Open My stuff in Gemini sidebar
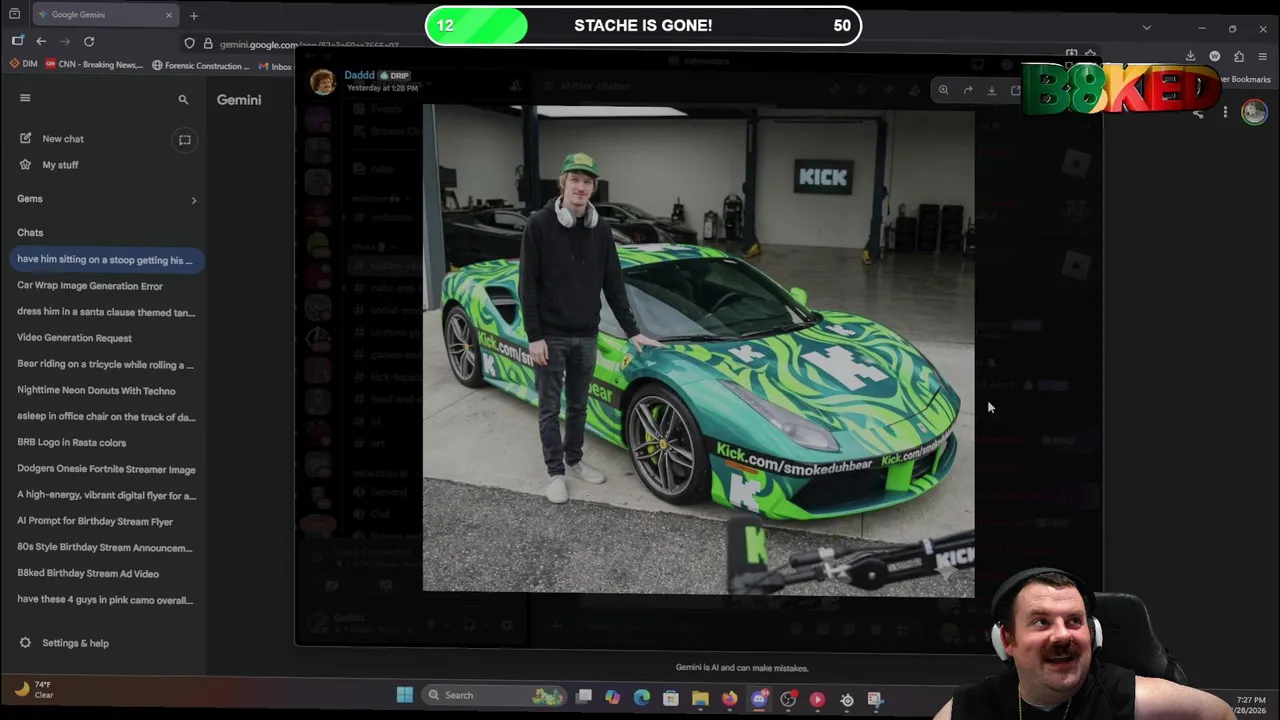Viewport: 1280px width, 720px height. pos(49,165)
